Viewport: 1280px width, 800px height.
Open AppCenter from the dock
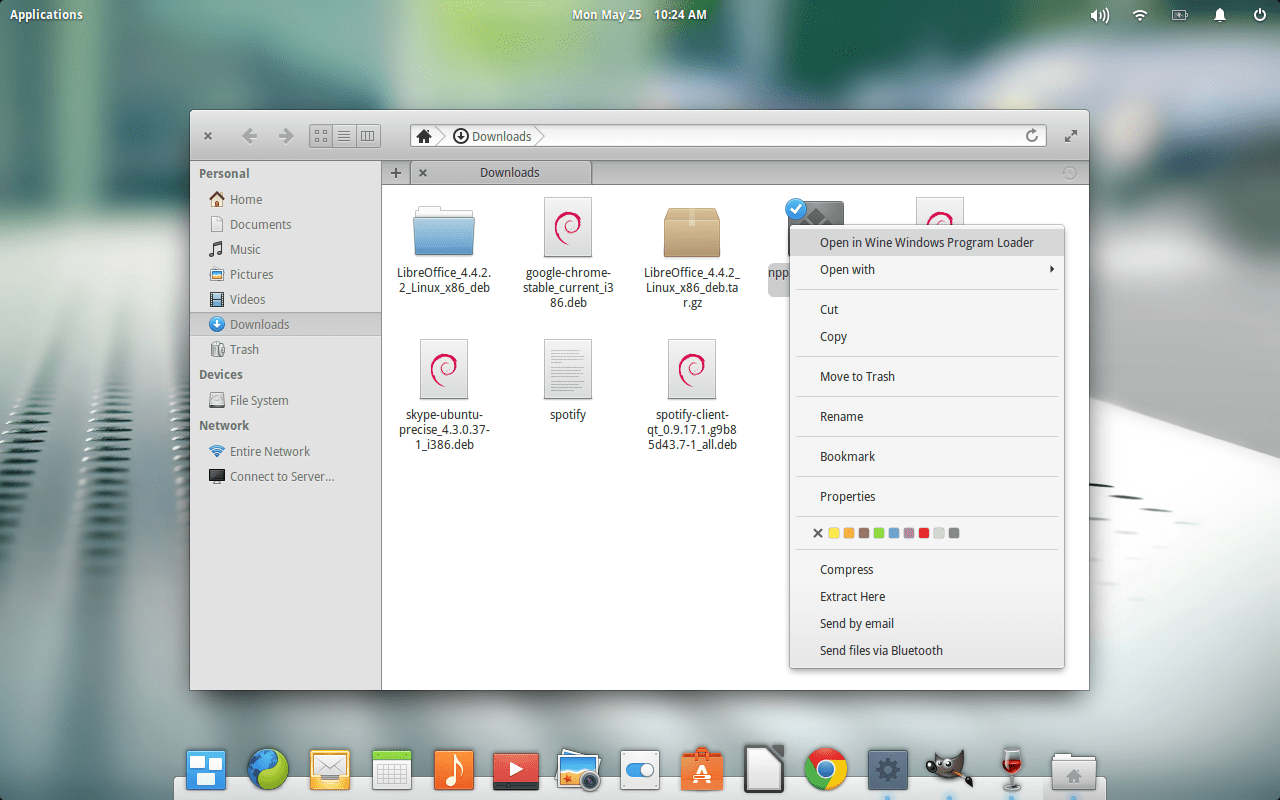click(702, 770)
